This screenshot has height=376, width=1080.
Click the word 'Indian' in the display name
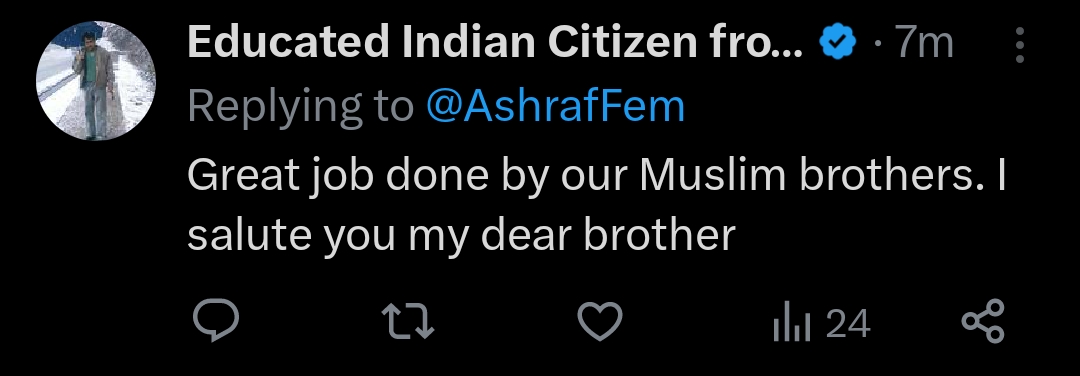pos(469,43)
